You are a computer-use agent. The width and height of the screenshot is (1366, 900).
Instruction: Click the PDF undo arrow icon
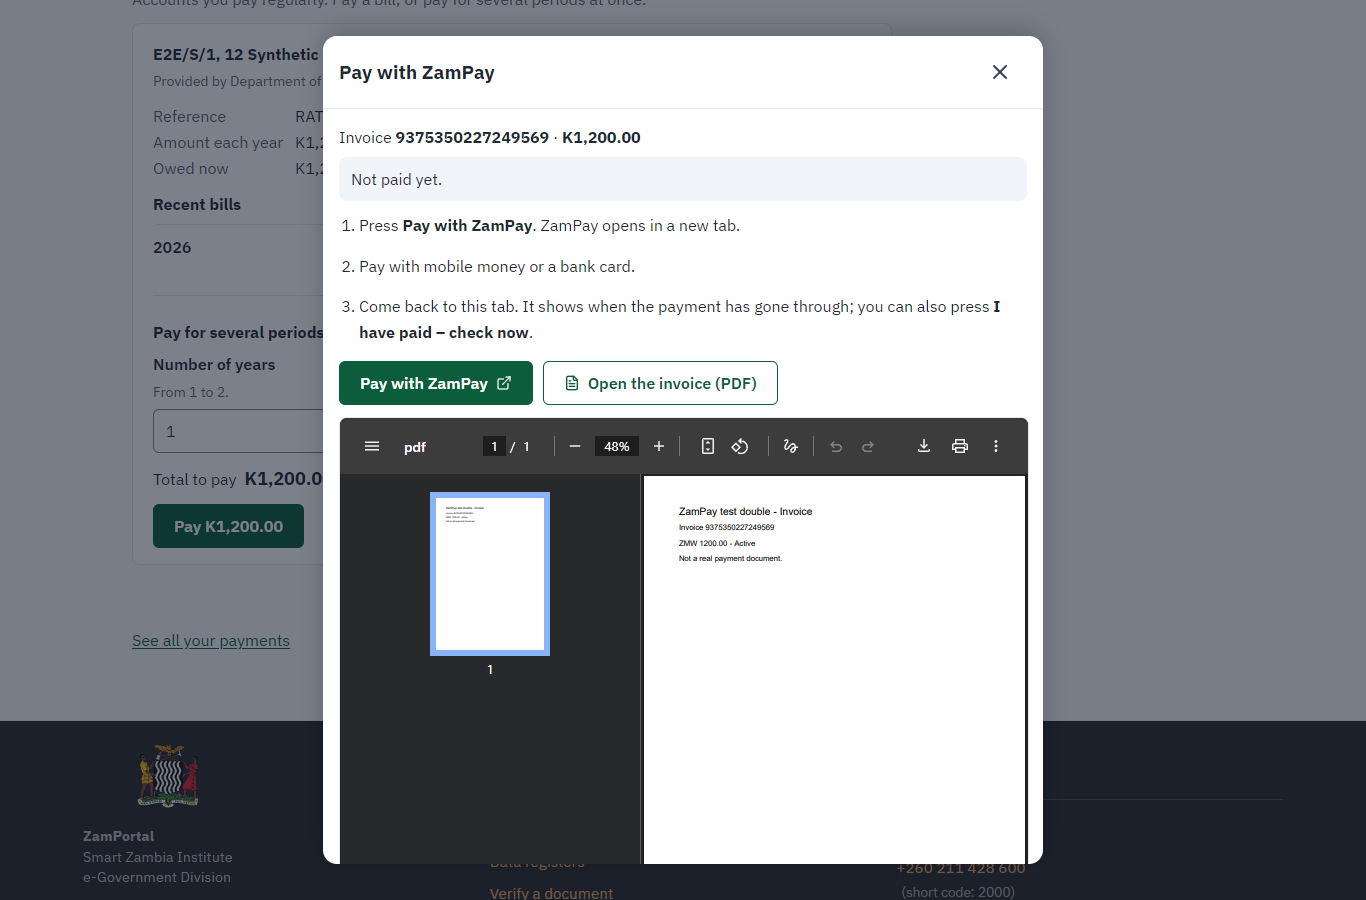click(836, 446)
